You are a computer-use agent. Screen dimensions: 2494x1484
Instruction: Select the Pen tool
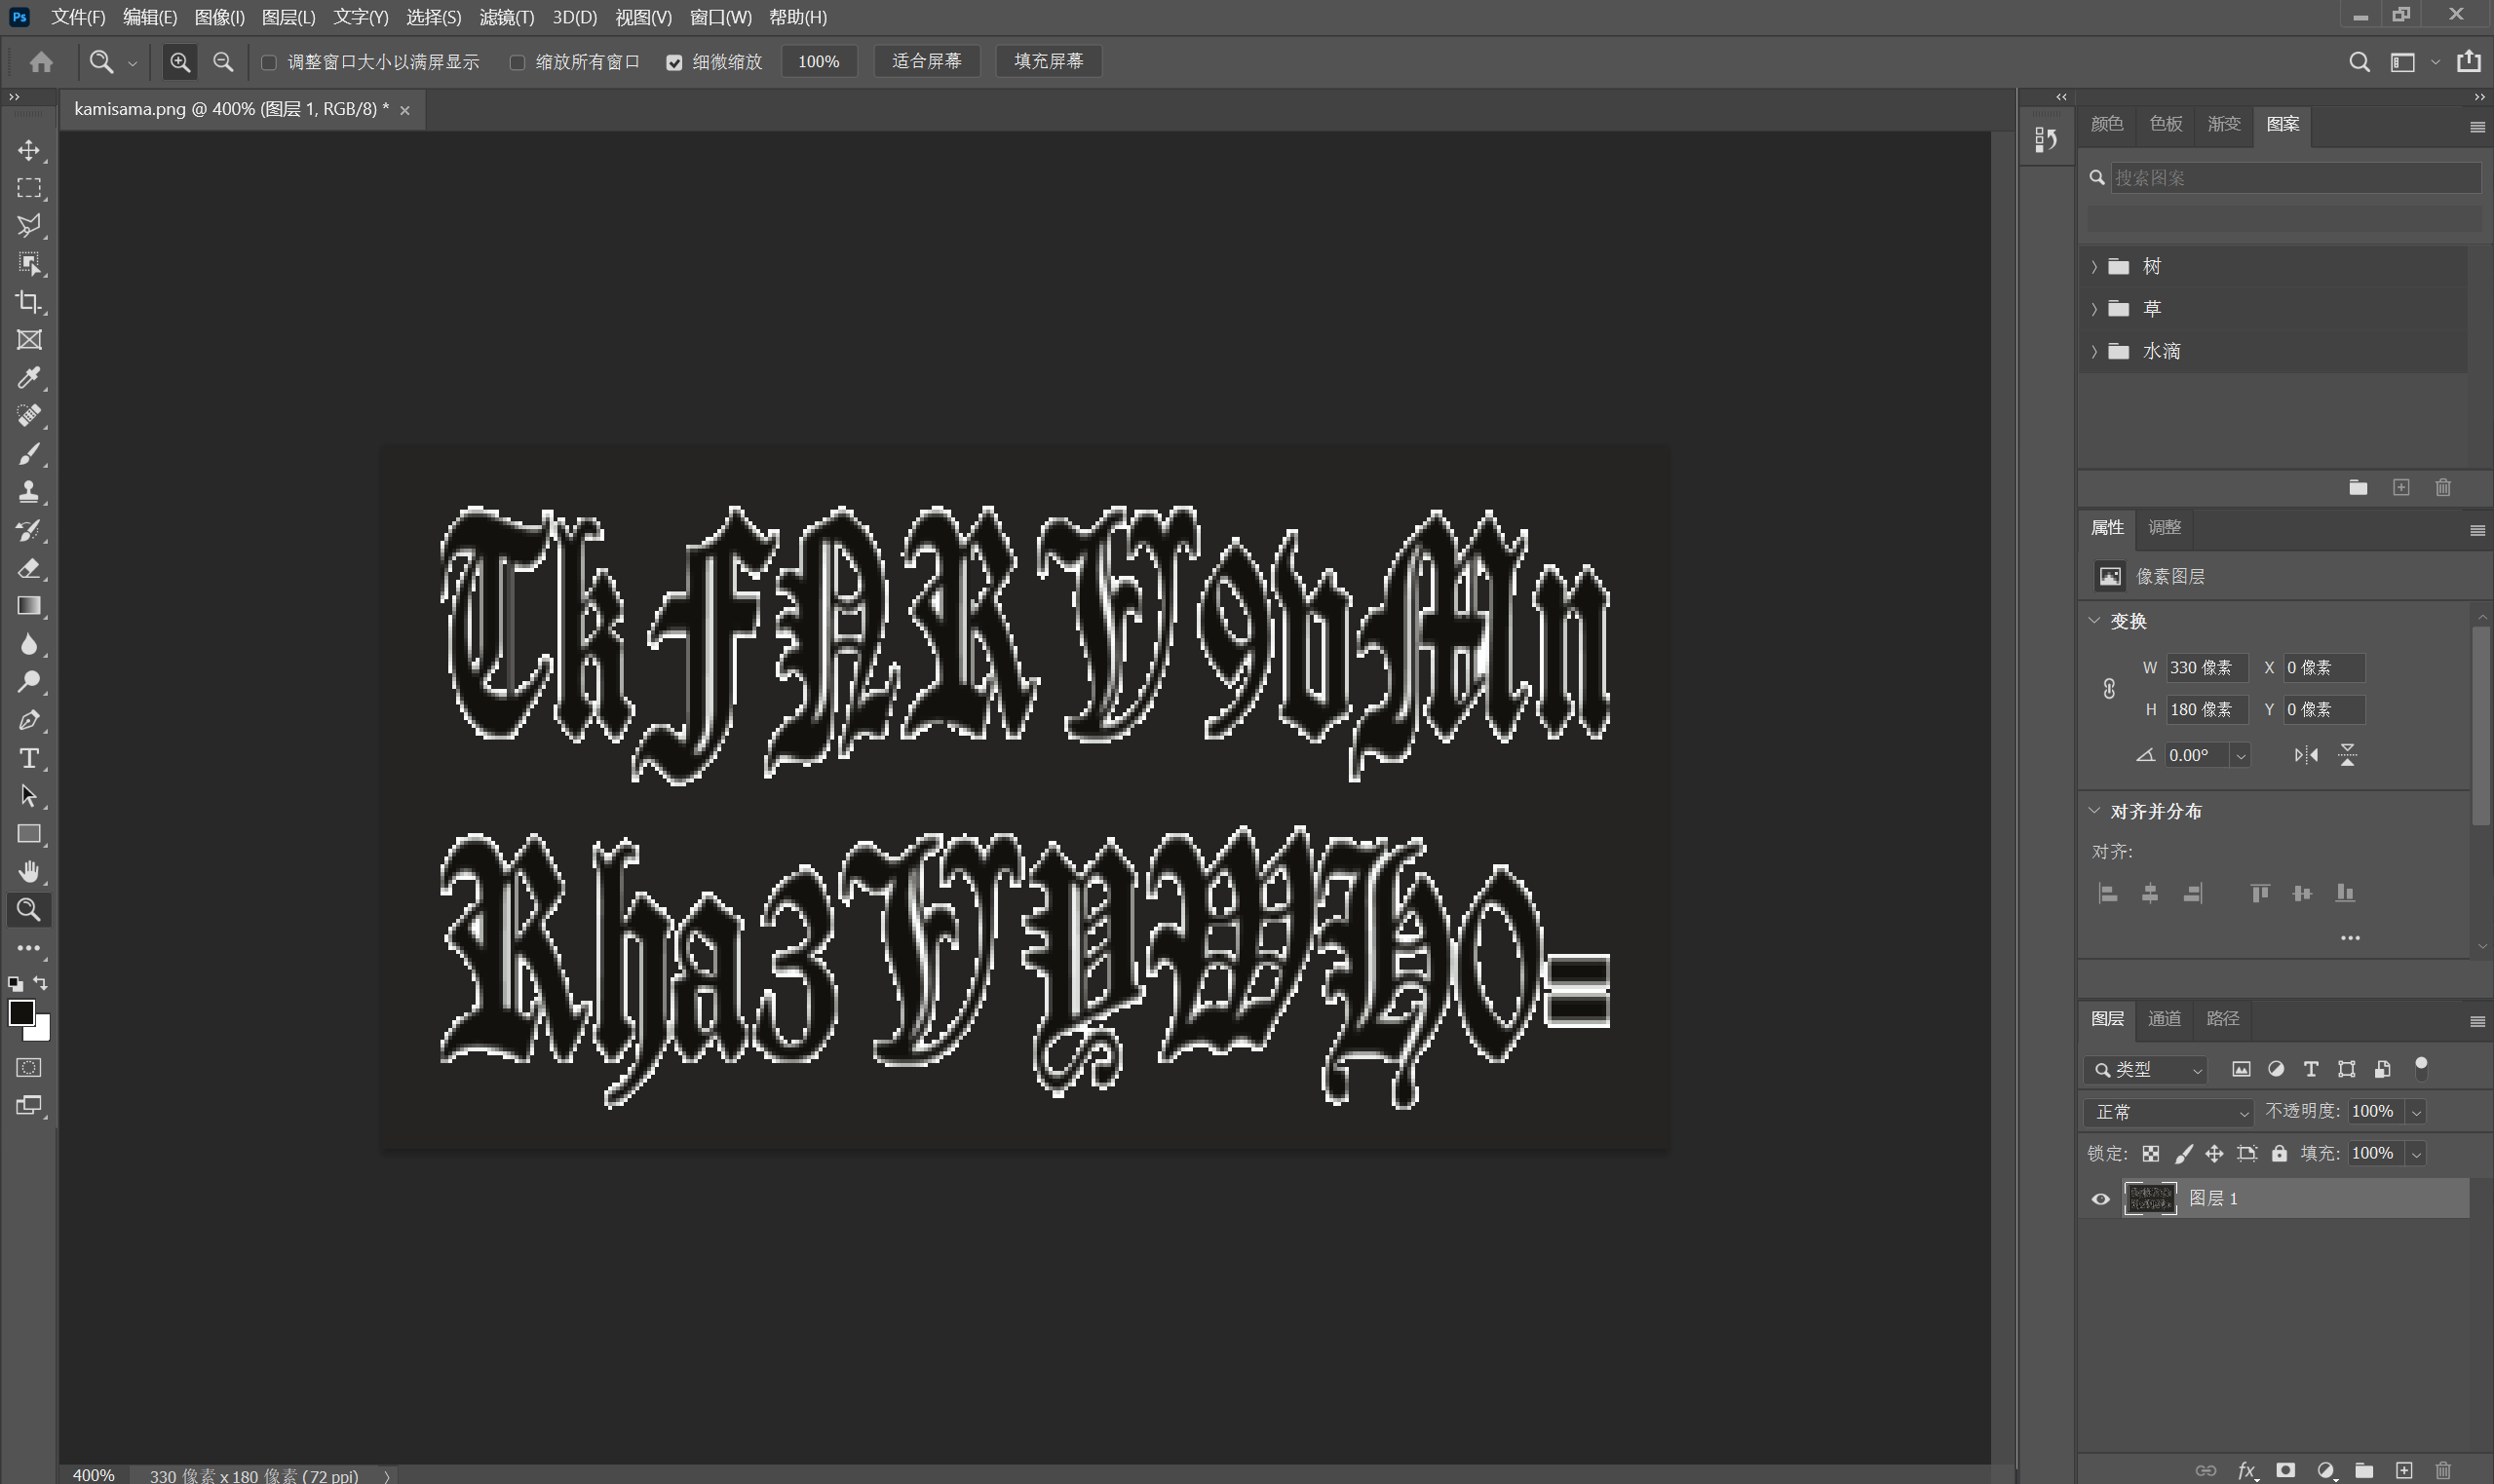pyautogui.click(x=29, y=720)
